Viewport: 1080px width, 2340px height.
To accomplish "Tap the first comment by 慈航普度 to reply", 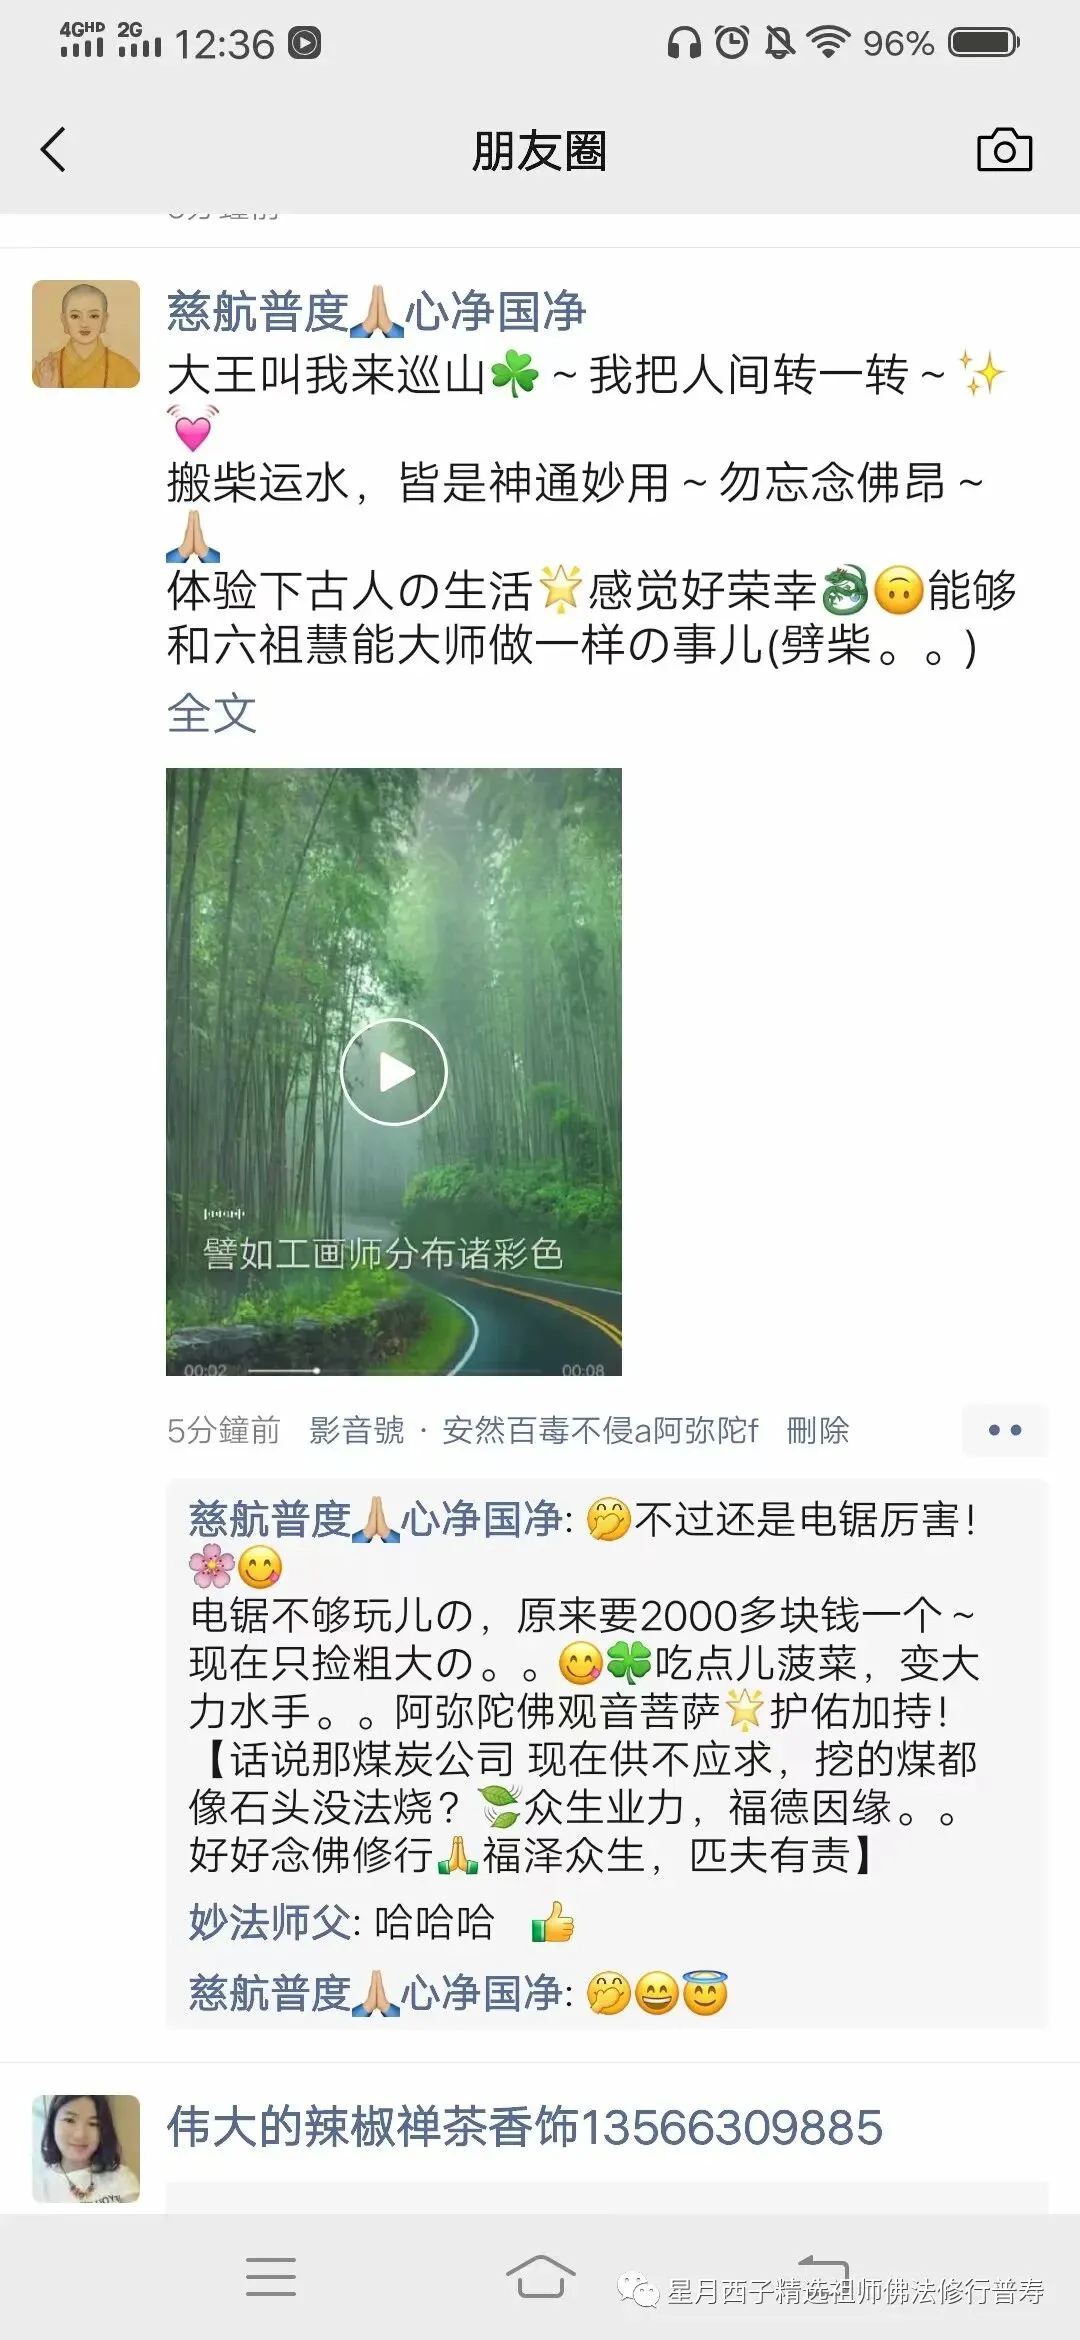I will [585, 1686].
